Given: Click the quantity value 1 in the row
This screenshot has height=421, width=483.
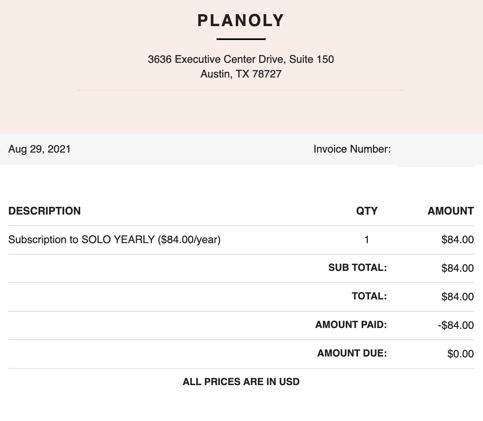Looking at the screenshot, I should [x=367, y=240].
